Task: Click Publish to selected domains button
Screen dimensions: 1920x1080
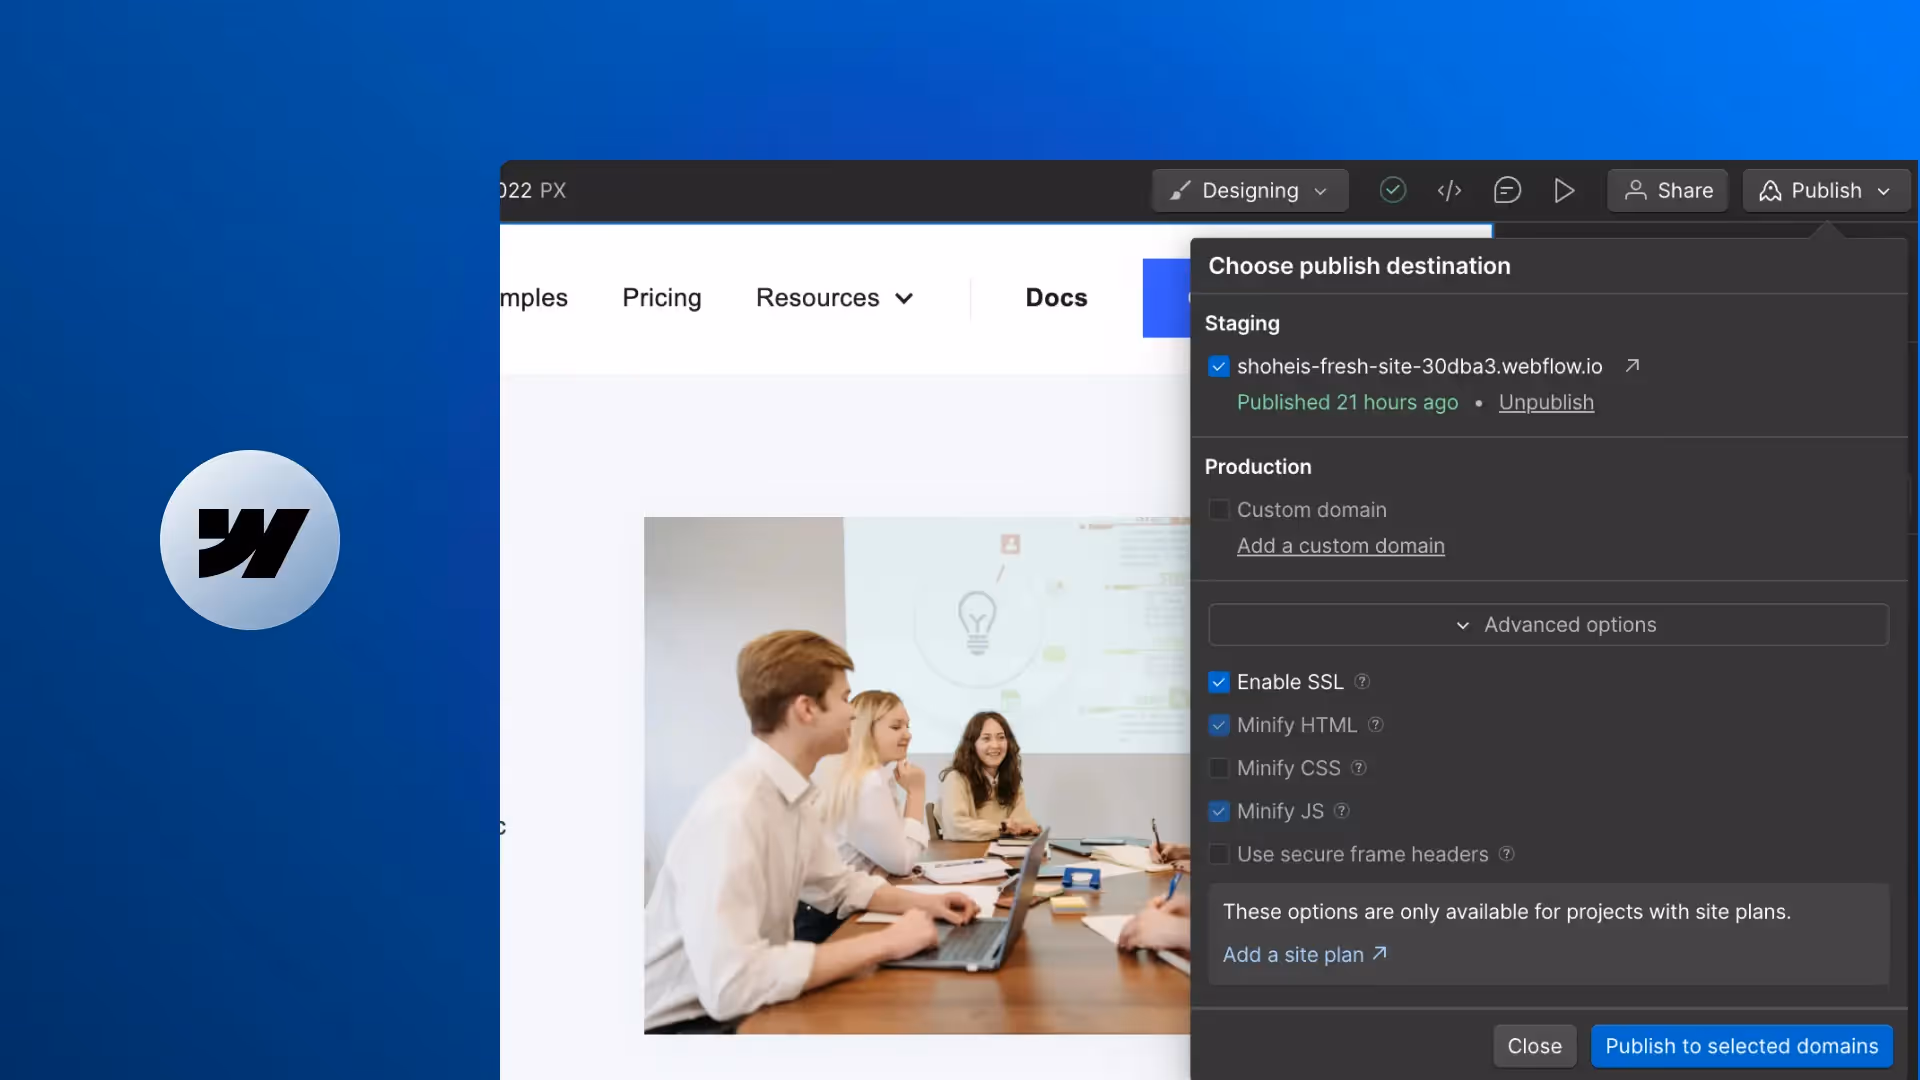Action: pos(1741,1046)
